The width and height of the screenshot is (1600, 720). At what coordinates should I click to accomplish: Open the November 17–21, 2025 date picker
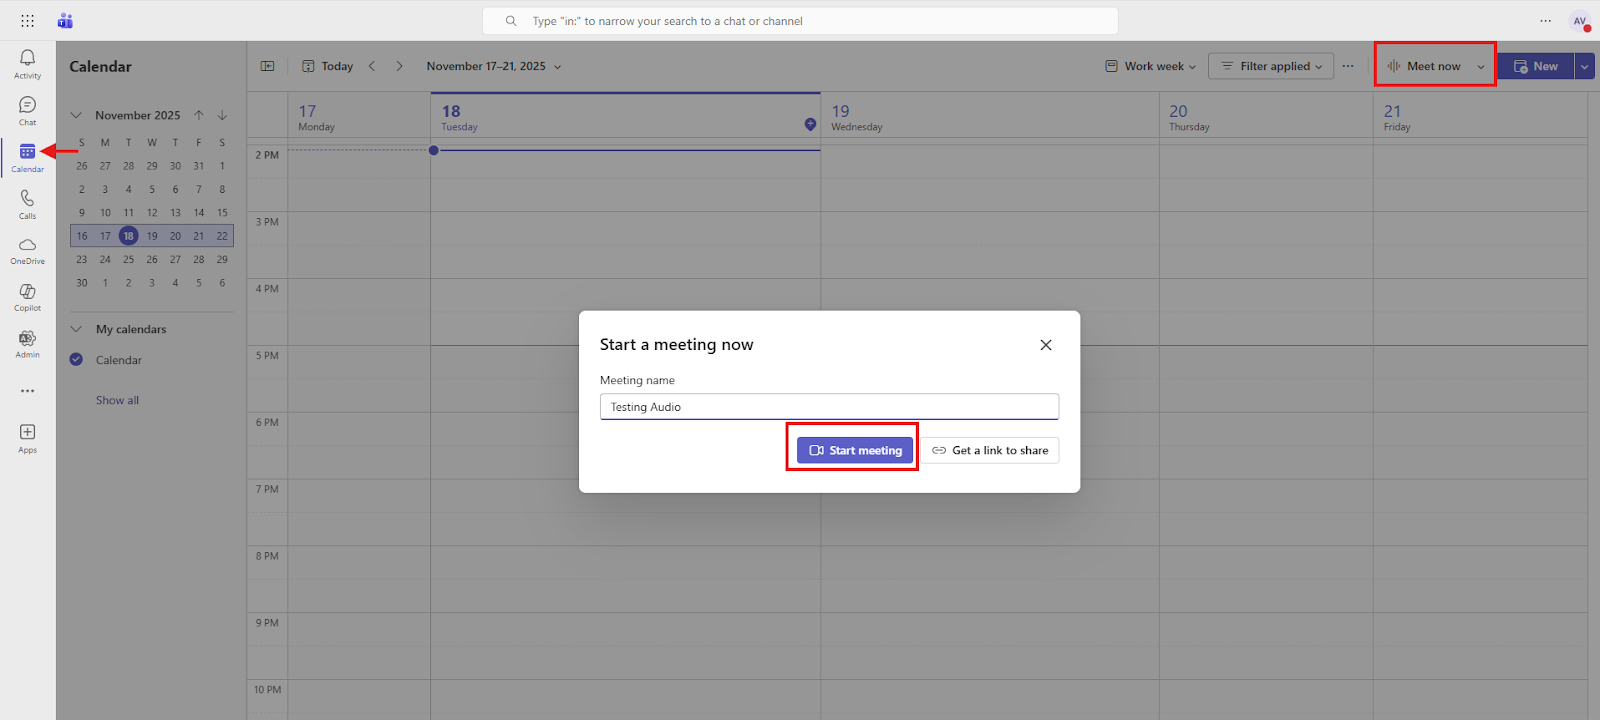pyautogui.click(x=493, y=66)
